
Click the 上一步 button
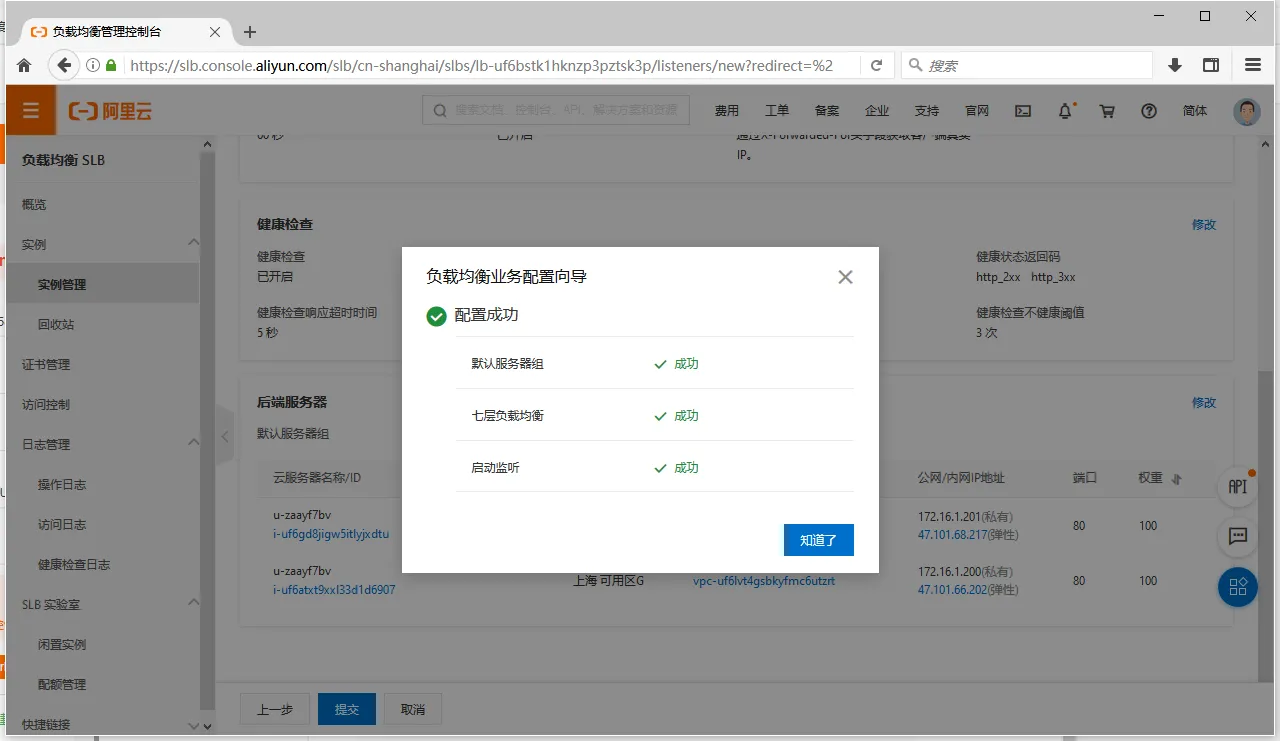(275, 709)
